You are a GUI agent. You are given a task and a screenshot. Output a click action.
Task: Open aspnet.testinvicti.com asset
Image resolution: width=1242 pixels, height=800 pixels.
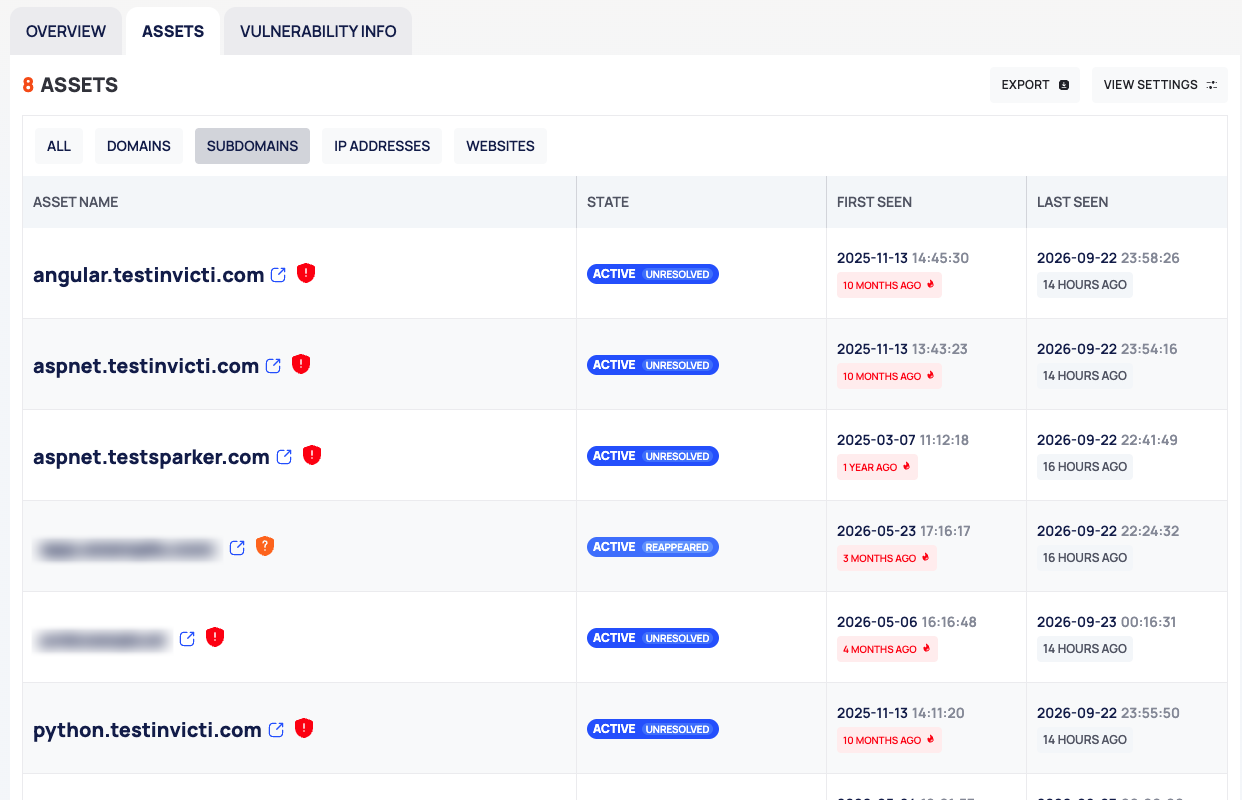146,366
